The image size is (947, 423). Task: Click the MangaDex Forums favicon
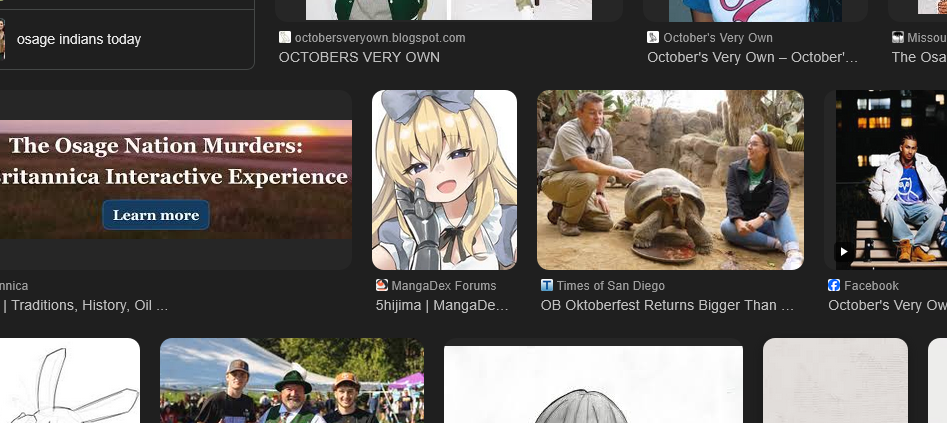click(x=381, y=286)
